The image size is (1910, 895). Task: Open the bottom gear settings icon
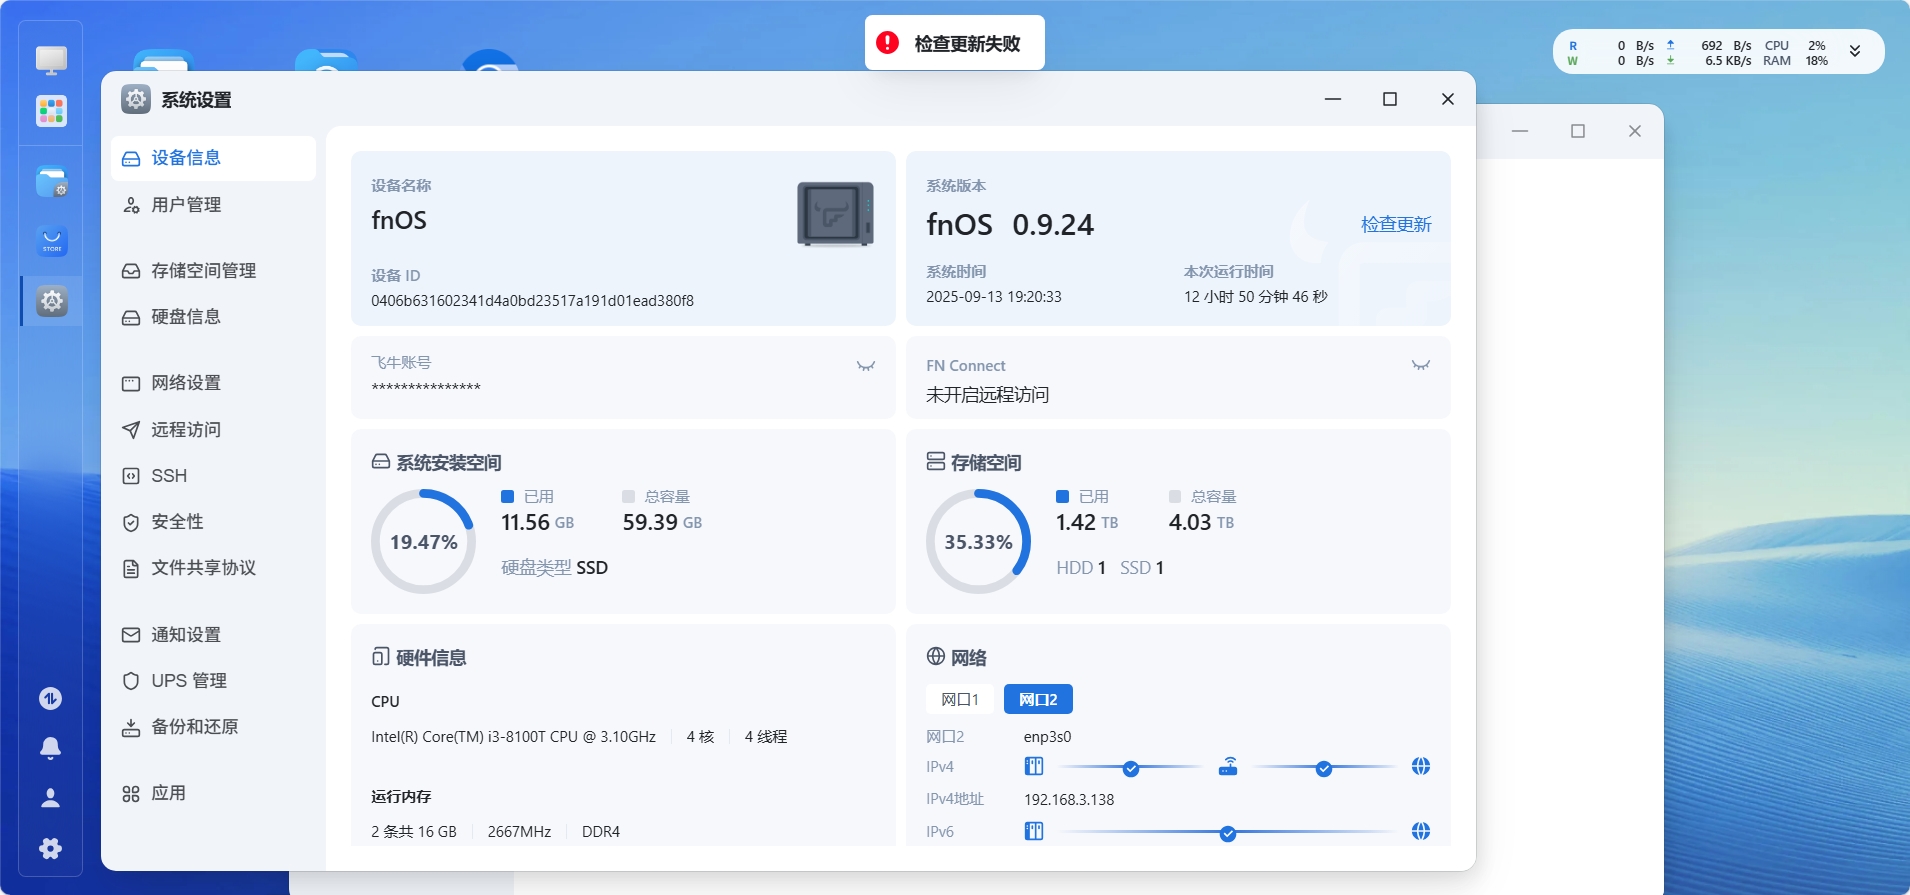click(x=50, y=849)
